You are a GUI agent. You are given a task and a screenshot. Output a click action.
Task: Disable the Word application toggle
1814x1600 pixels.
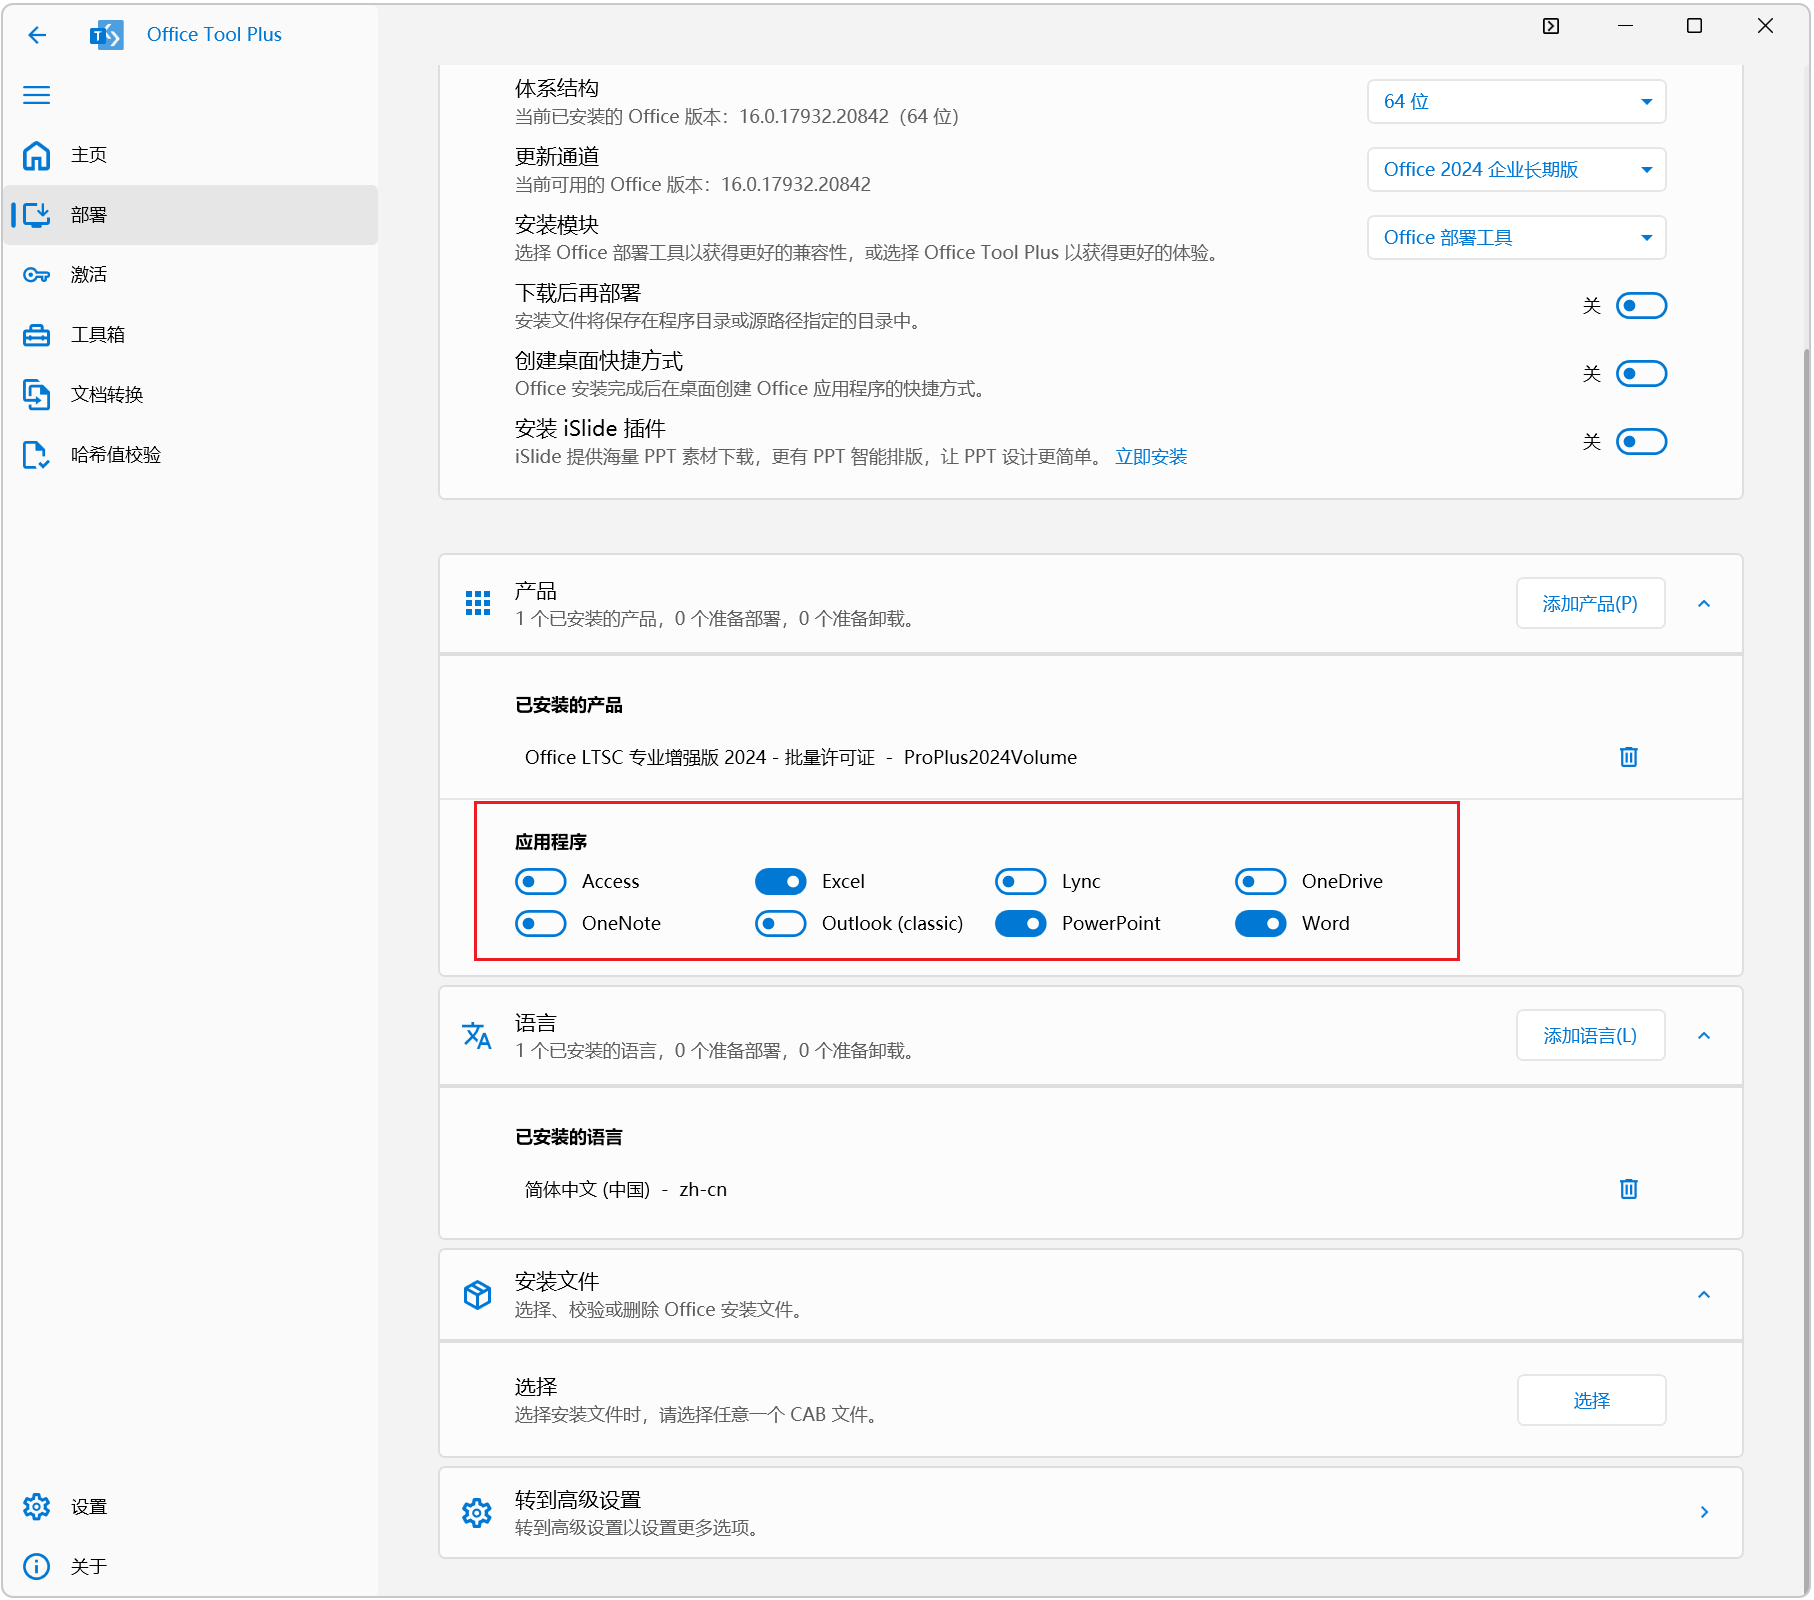[1261, 924]
